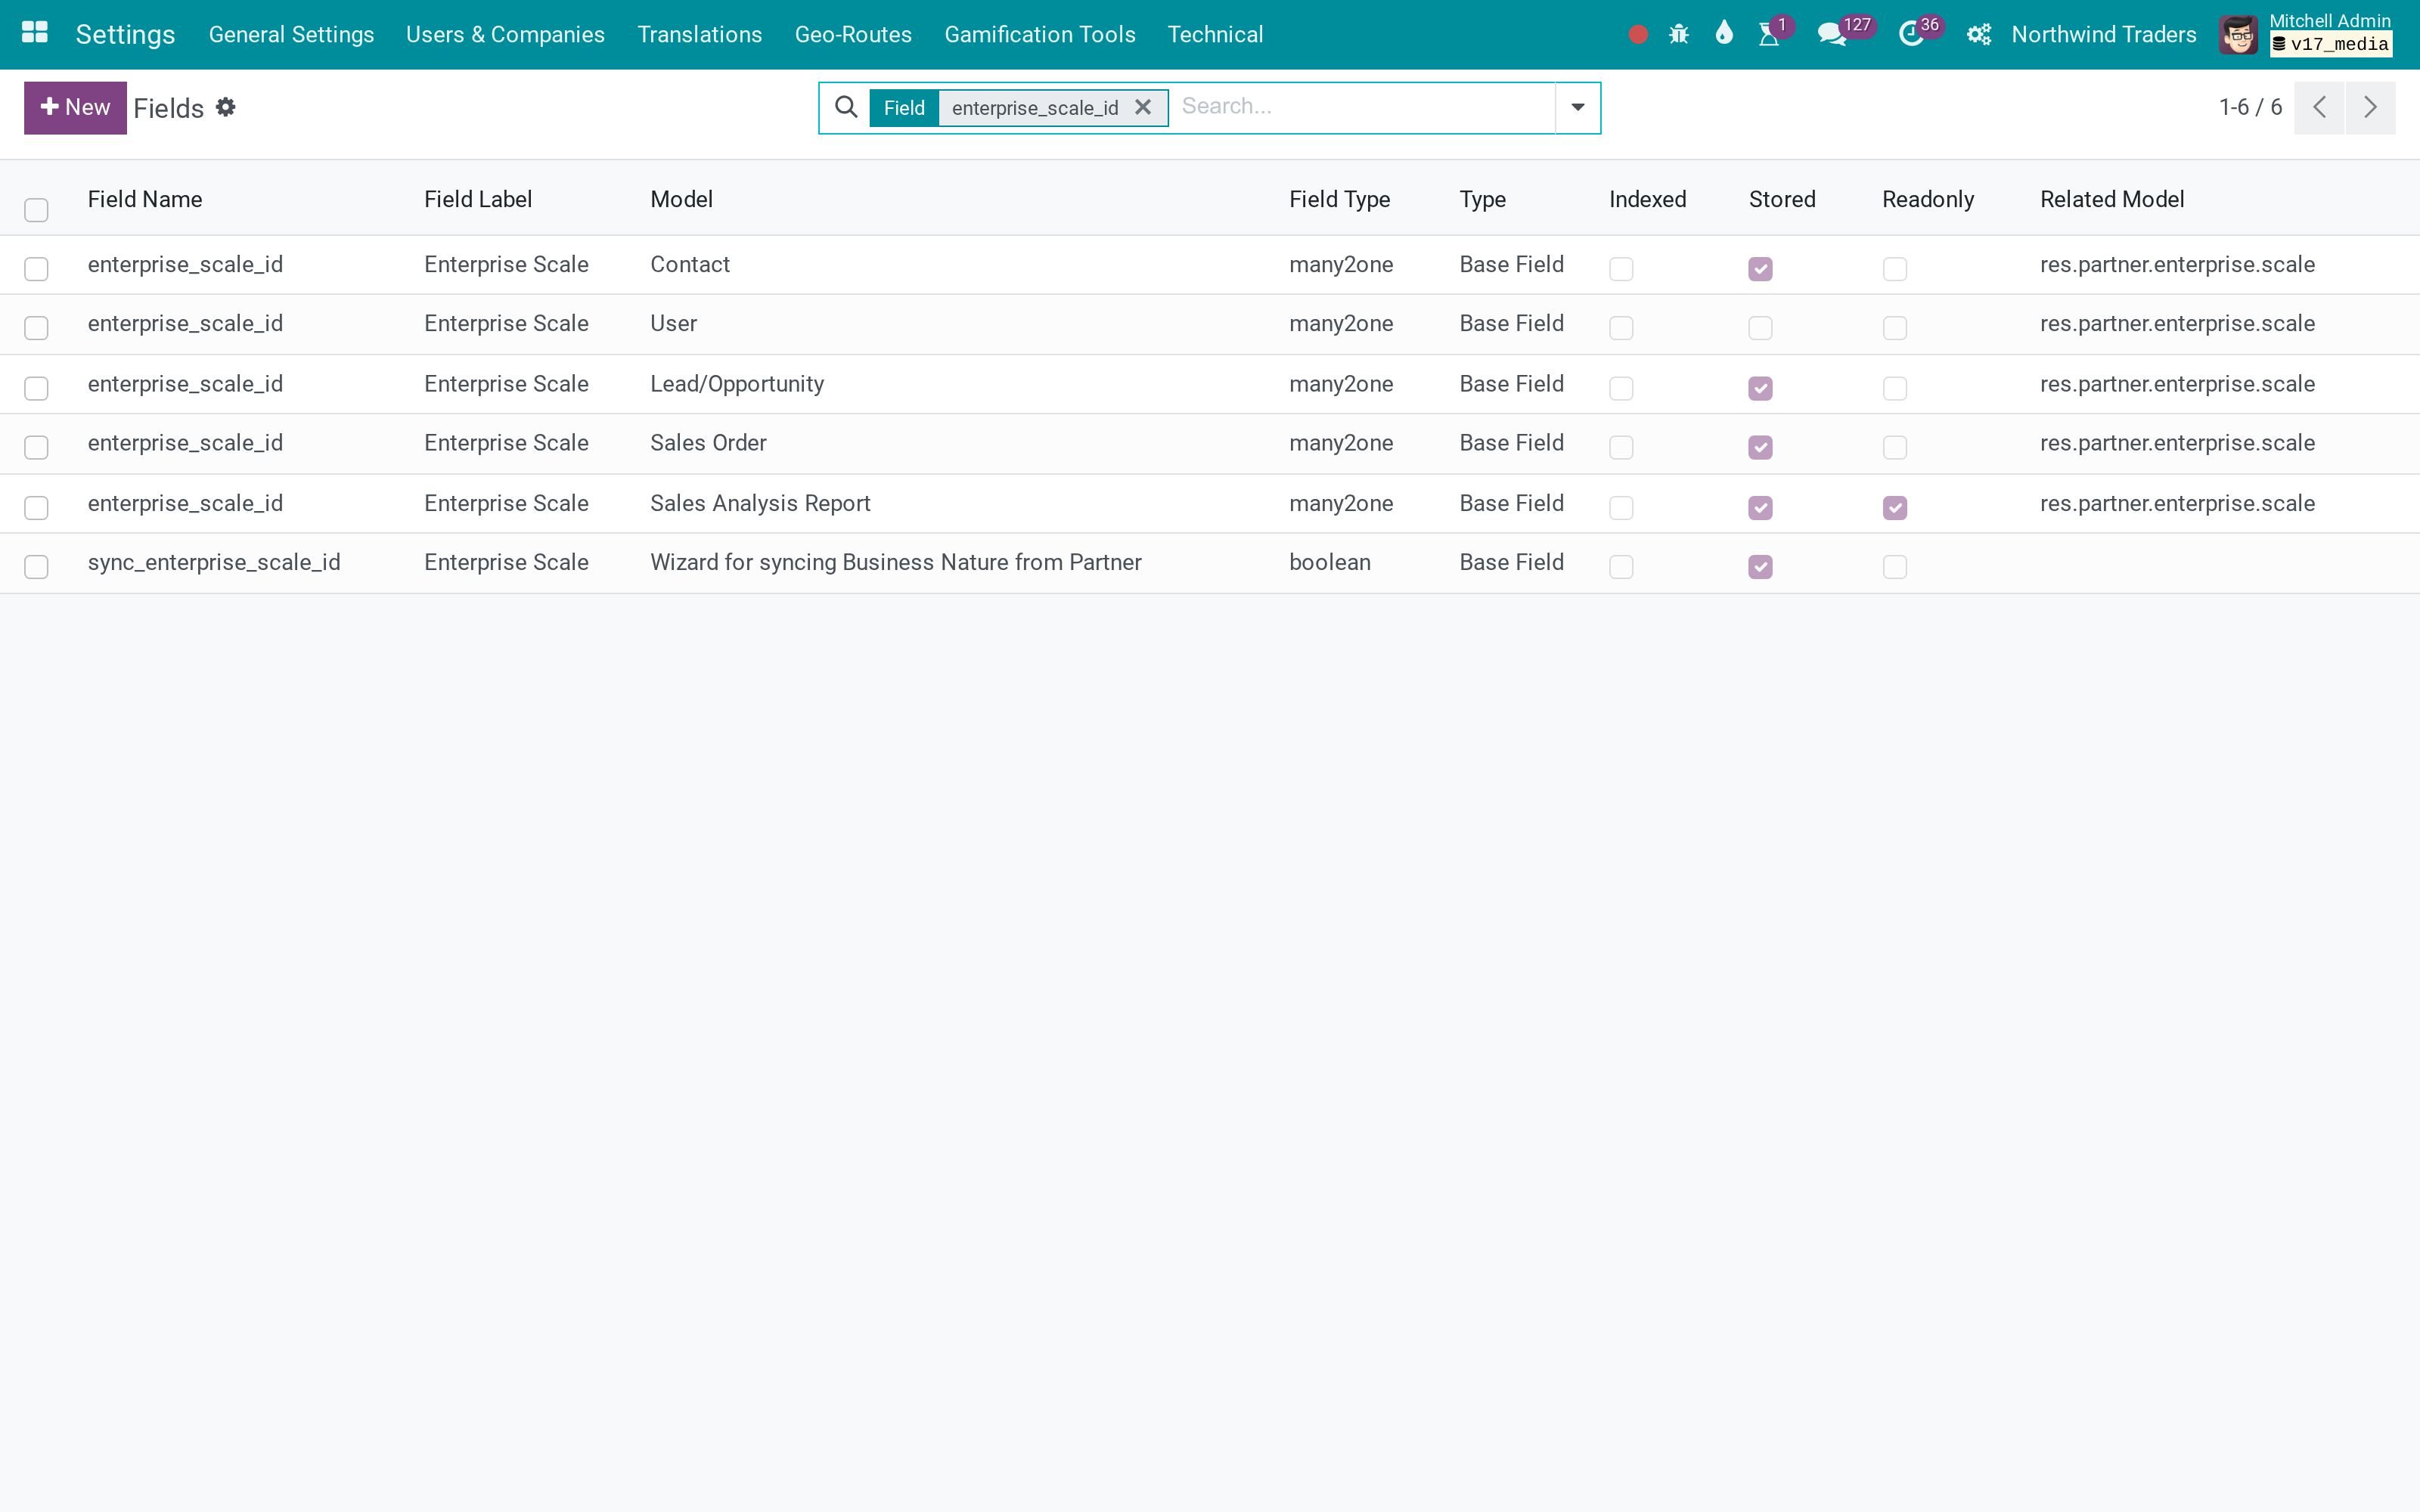Sort by the Field Name column header
Screen dimensions: 2420x1512
point(145,199)
